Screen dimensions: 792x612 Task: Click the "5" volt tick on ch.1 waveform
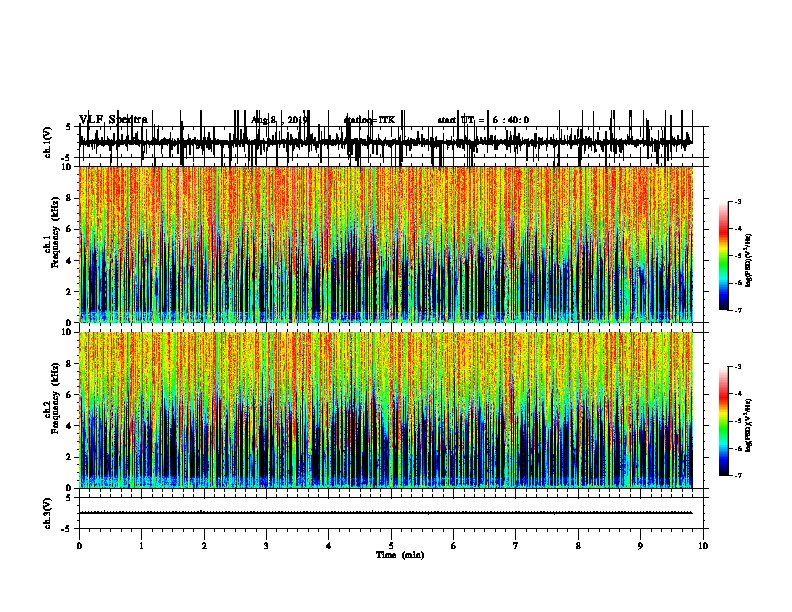pyautogui.click(x=68, y=127)
